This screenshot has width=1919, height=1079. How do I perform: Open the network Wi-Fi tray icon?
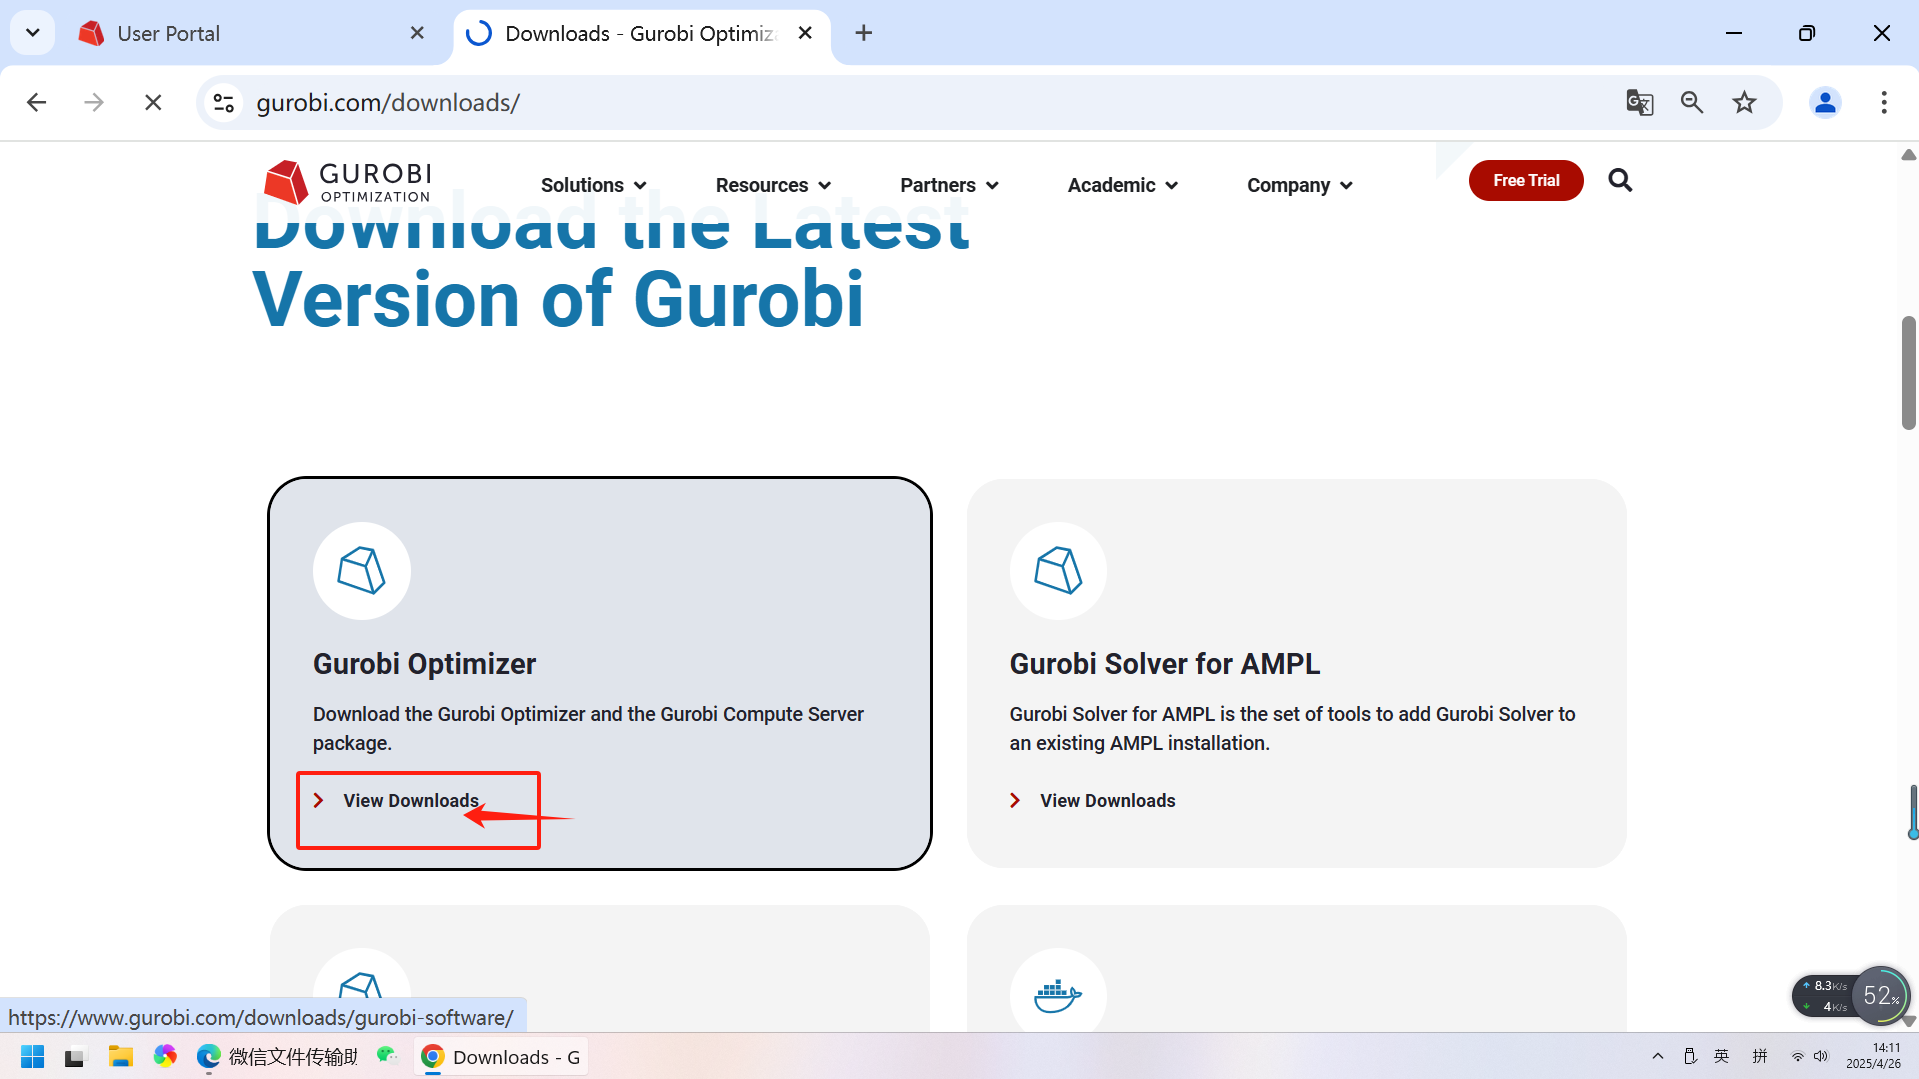click(1798, 1057)
